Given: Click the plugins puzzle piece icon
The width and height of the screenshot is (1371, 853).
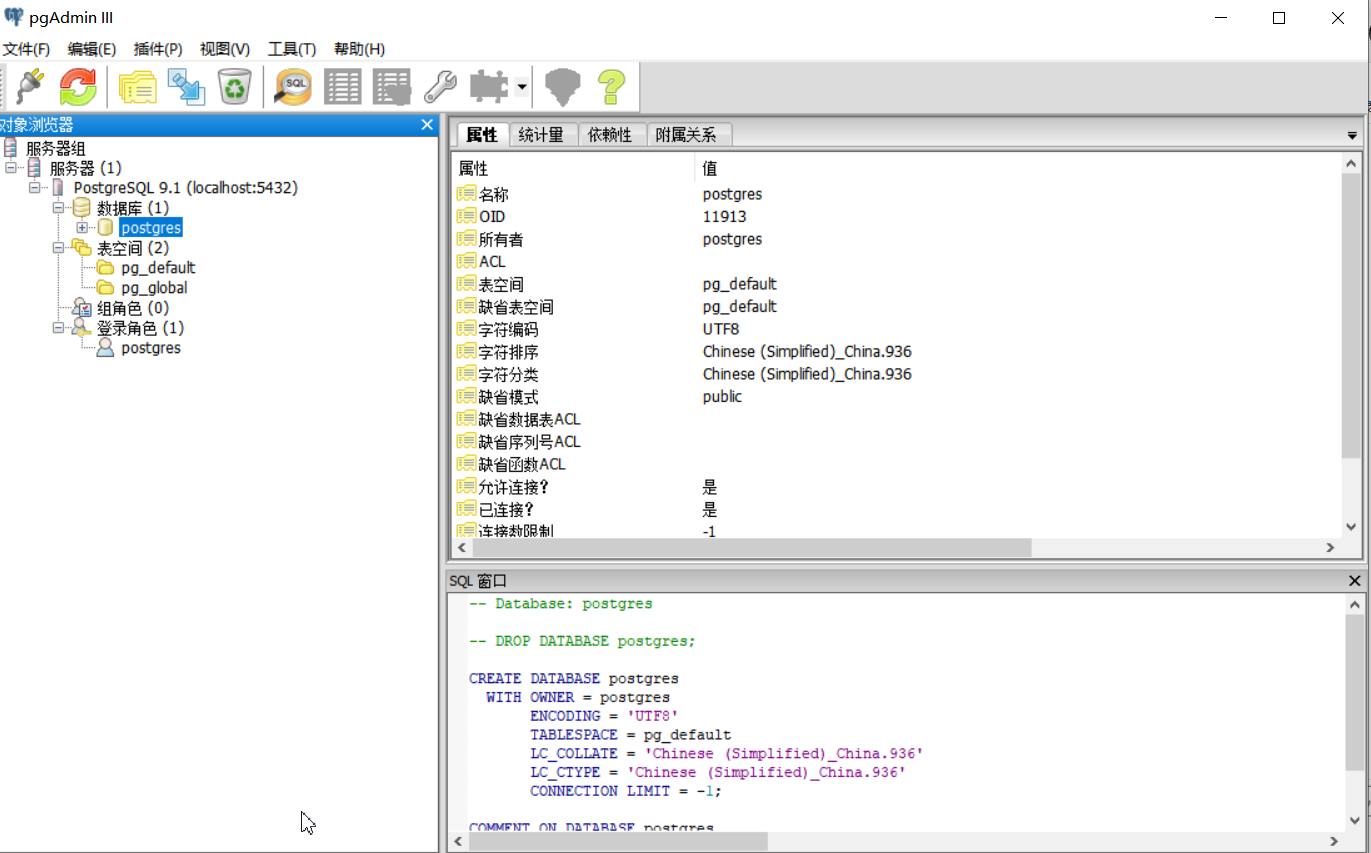Looking at the screenshot, I should 489,87.
